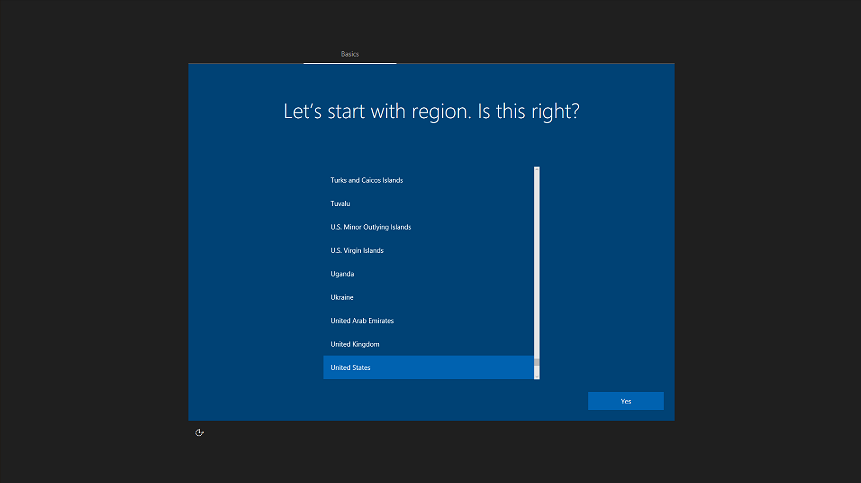Choose Tuvalu from the region list
861x483 pixels.
coord(340,204)
